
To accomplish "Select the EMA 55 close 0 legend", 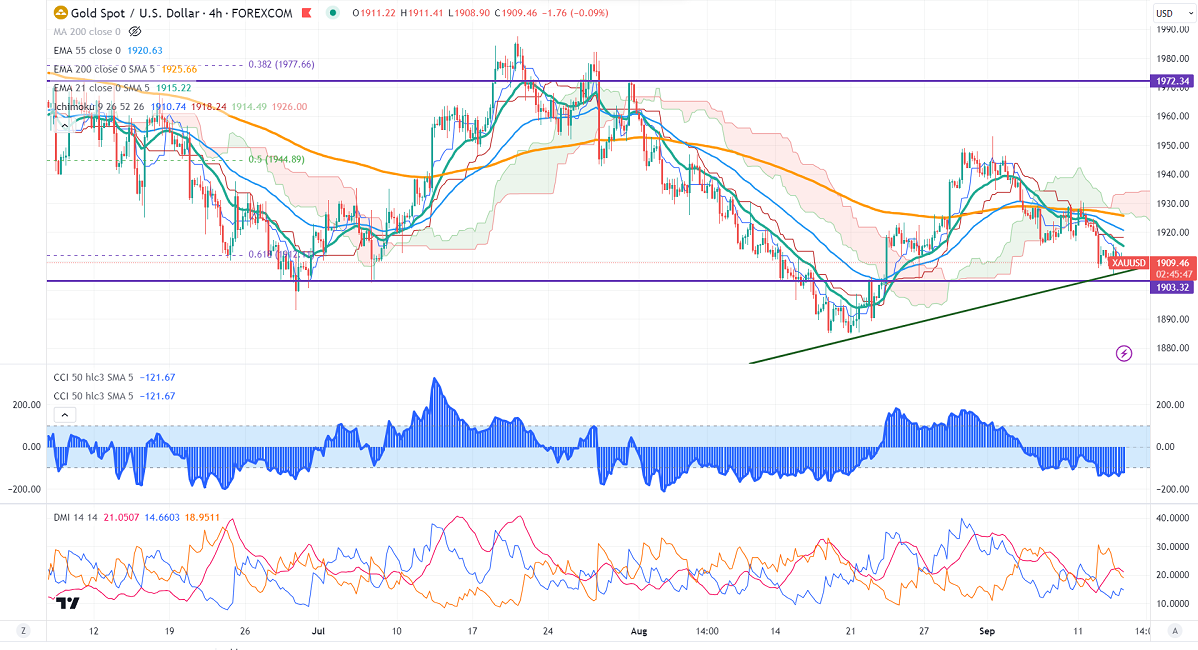I will tap(87, 50).
